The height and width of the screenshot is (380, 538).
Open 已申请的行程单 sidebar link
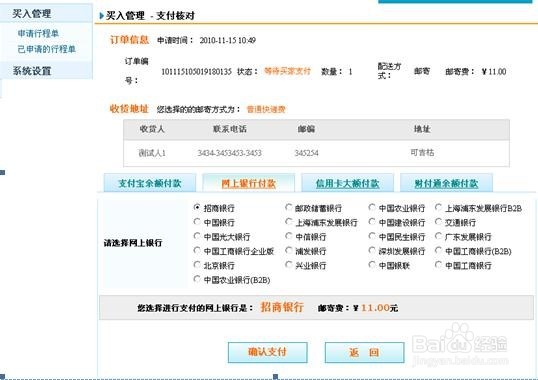click(x=47, y=49)
